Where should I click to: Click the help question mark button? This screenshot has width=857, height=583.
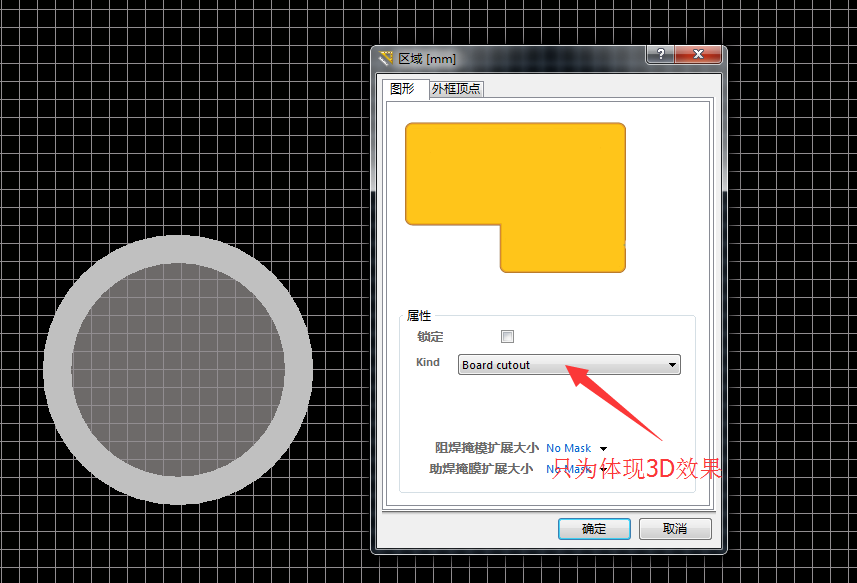(660, 55)
